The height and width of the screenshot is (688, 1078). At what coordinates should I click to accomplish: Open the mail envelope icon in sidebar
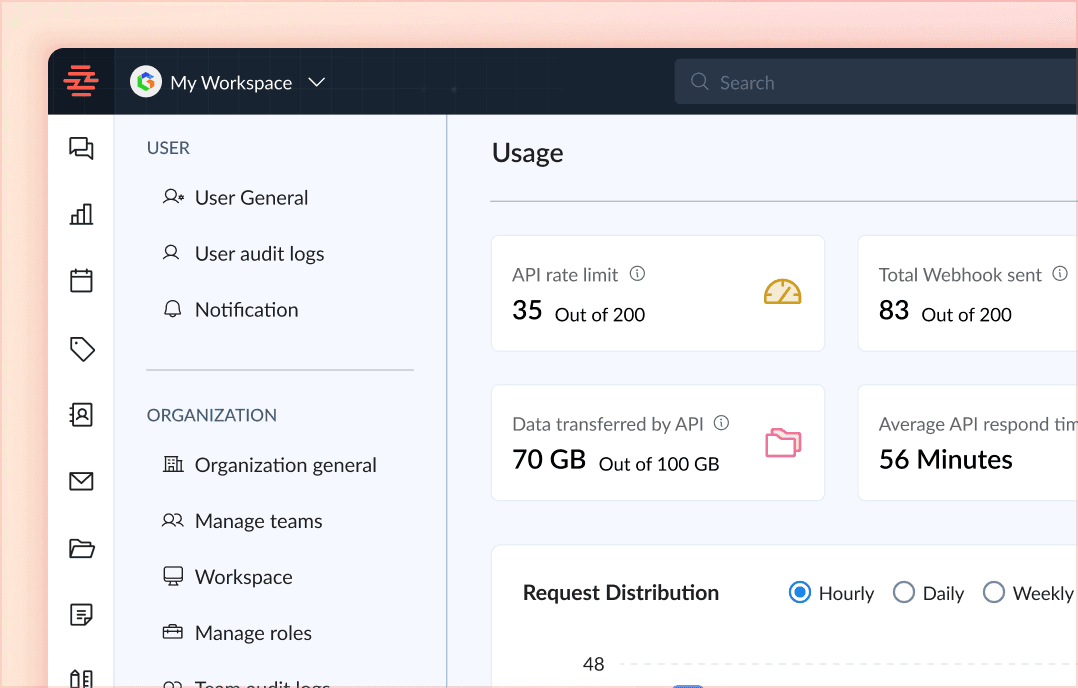[x=81, y=481]
